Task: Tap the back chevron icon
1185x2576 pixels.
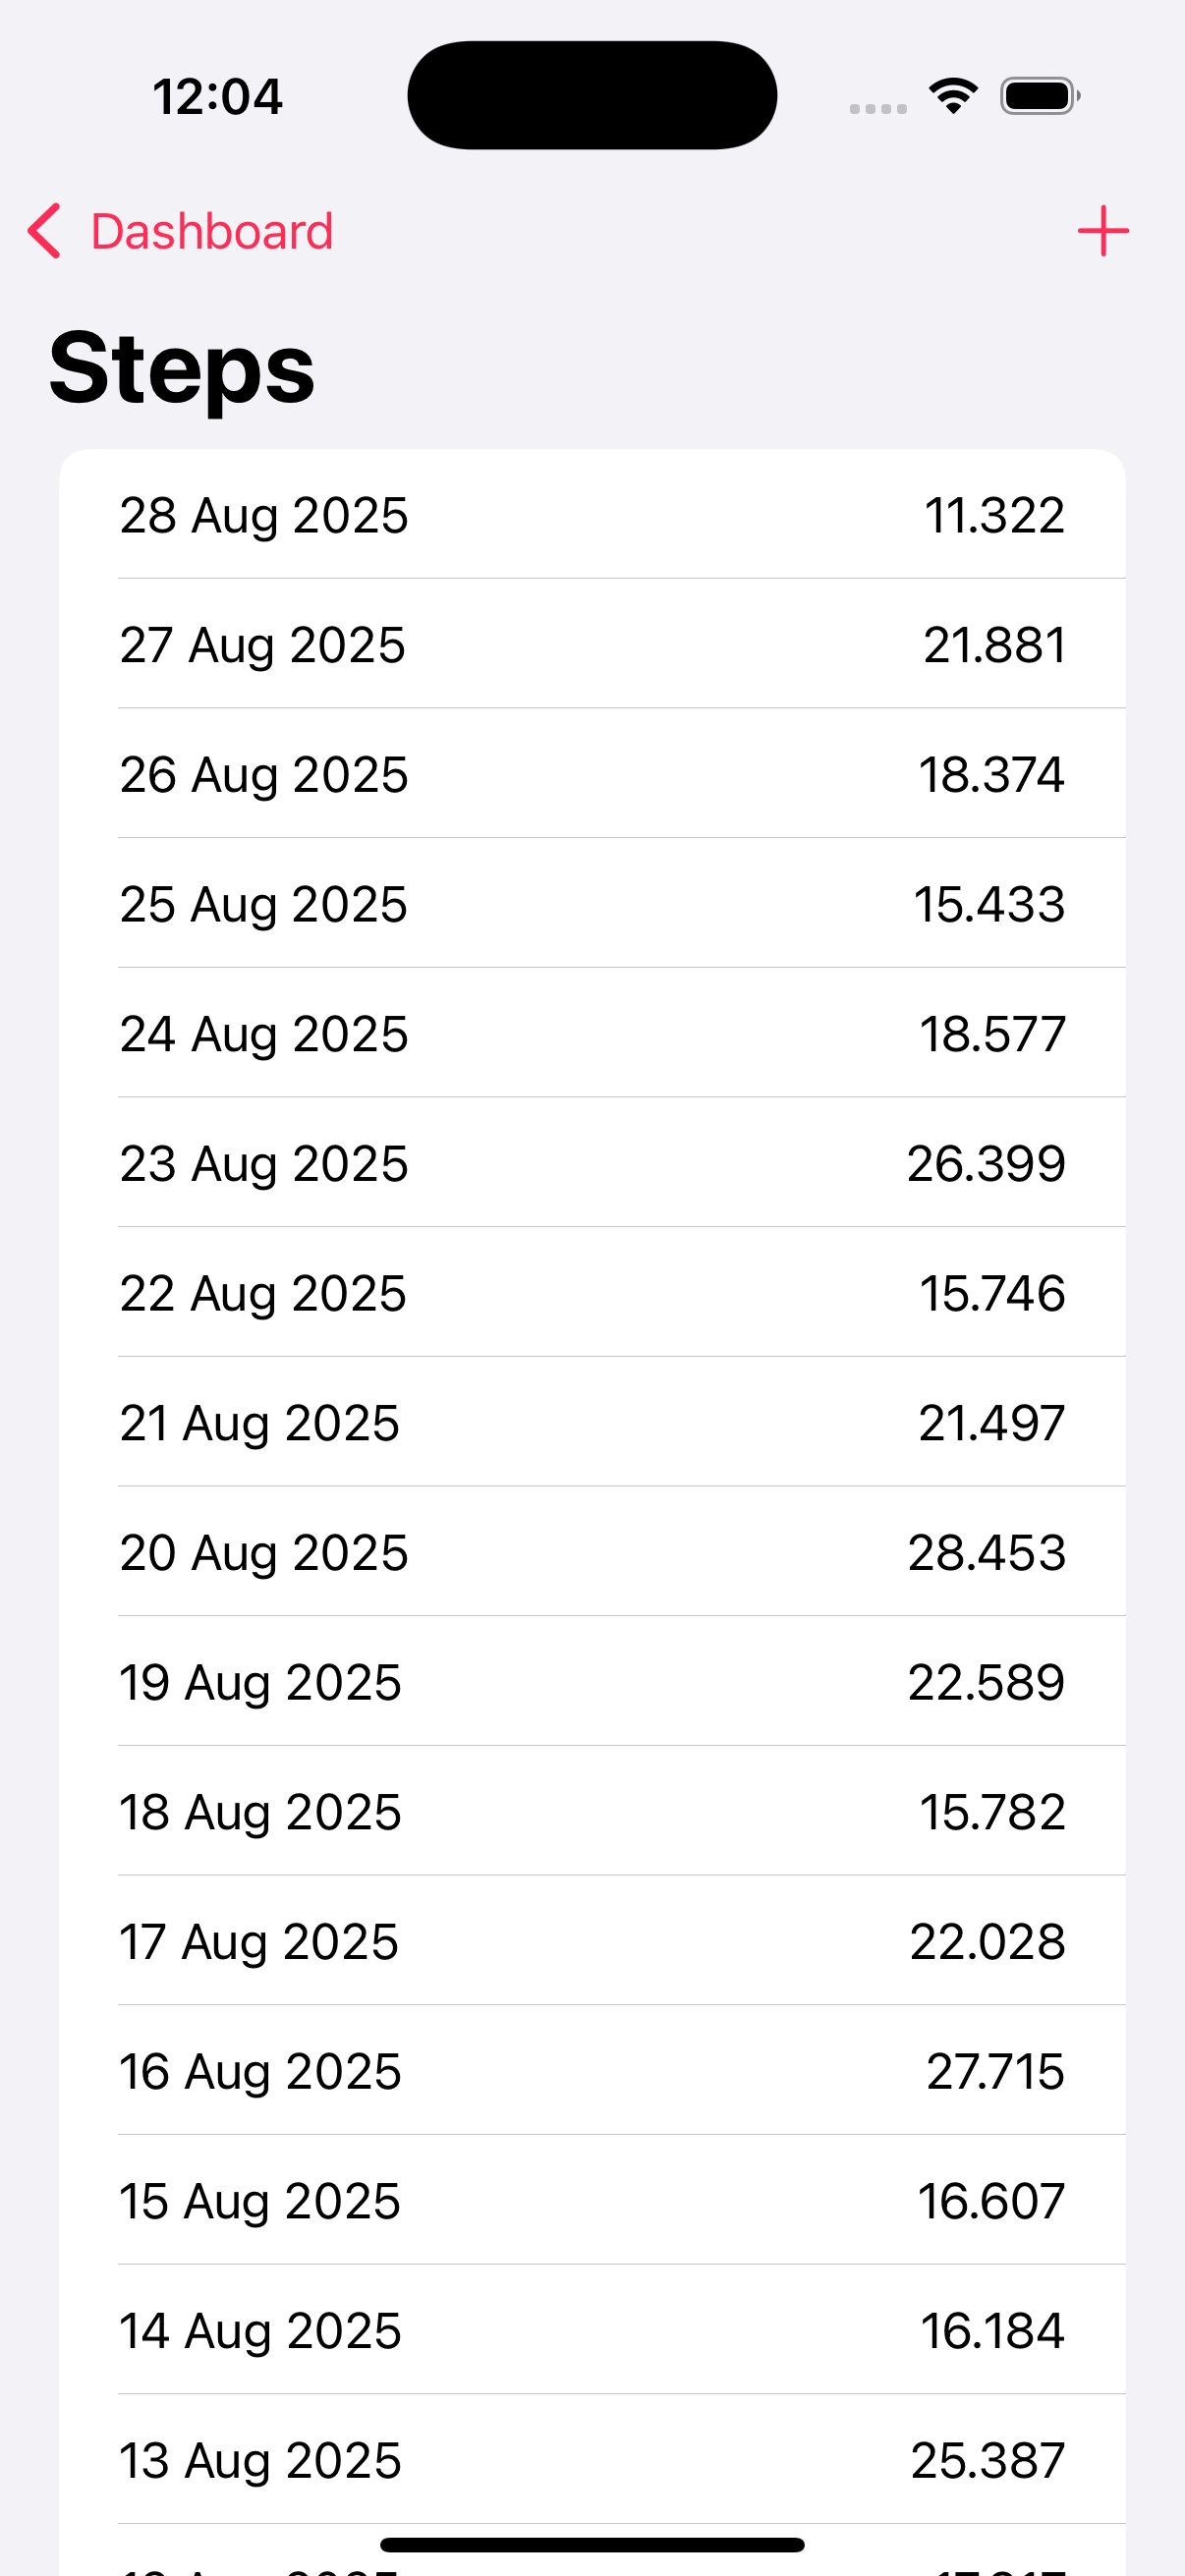Action: pos(45,231)
